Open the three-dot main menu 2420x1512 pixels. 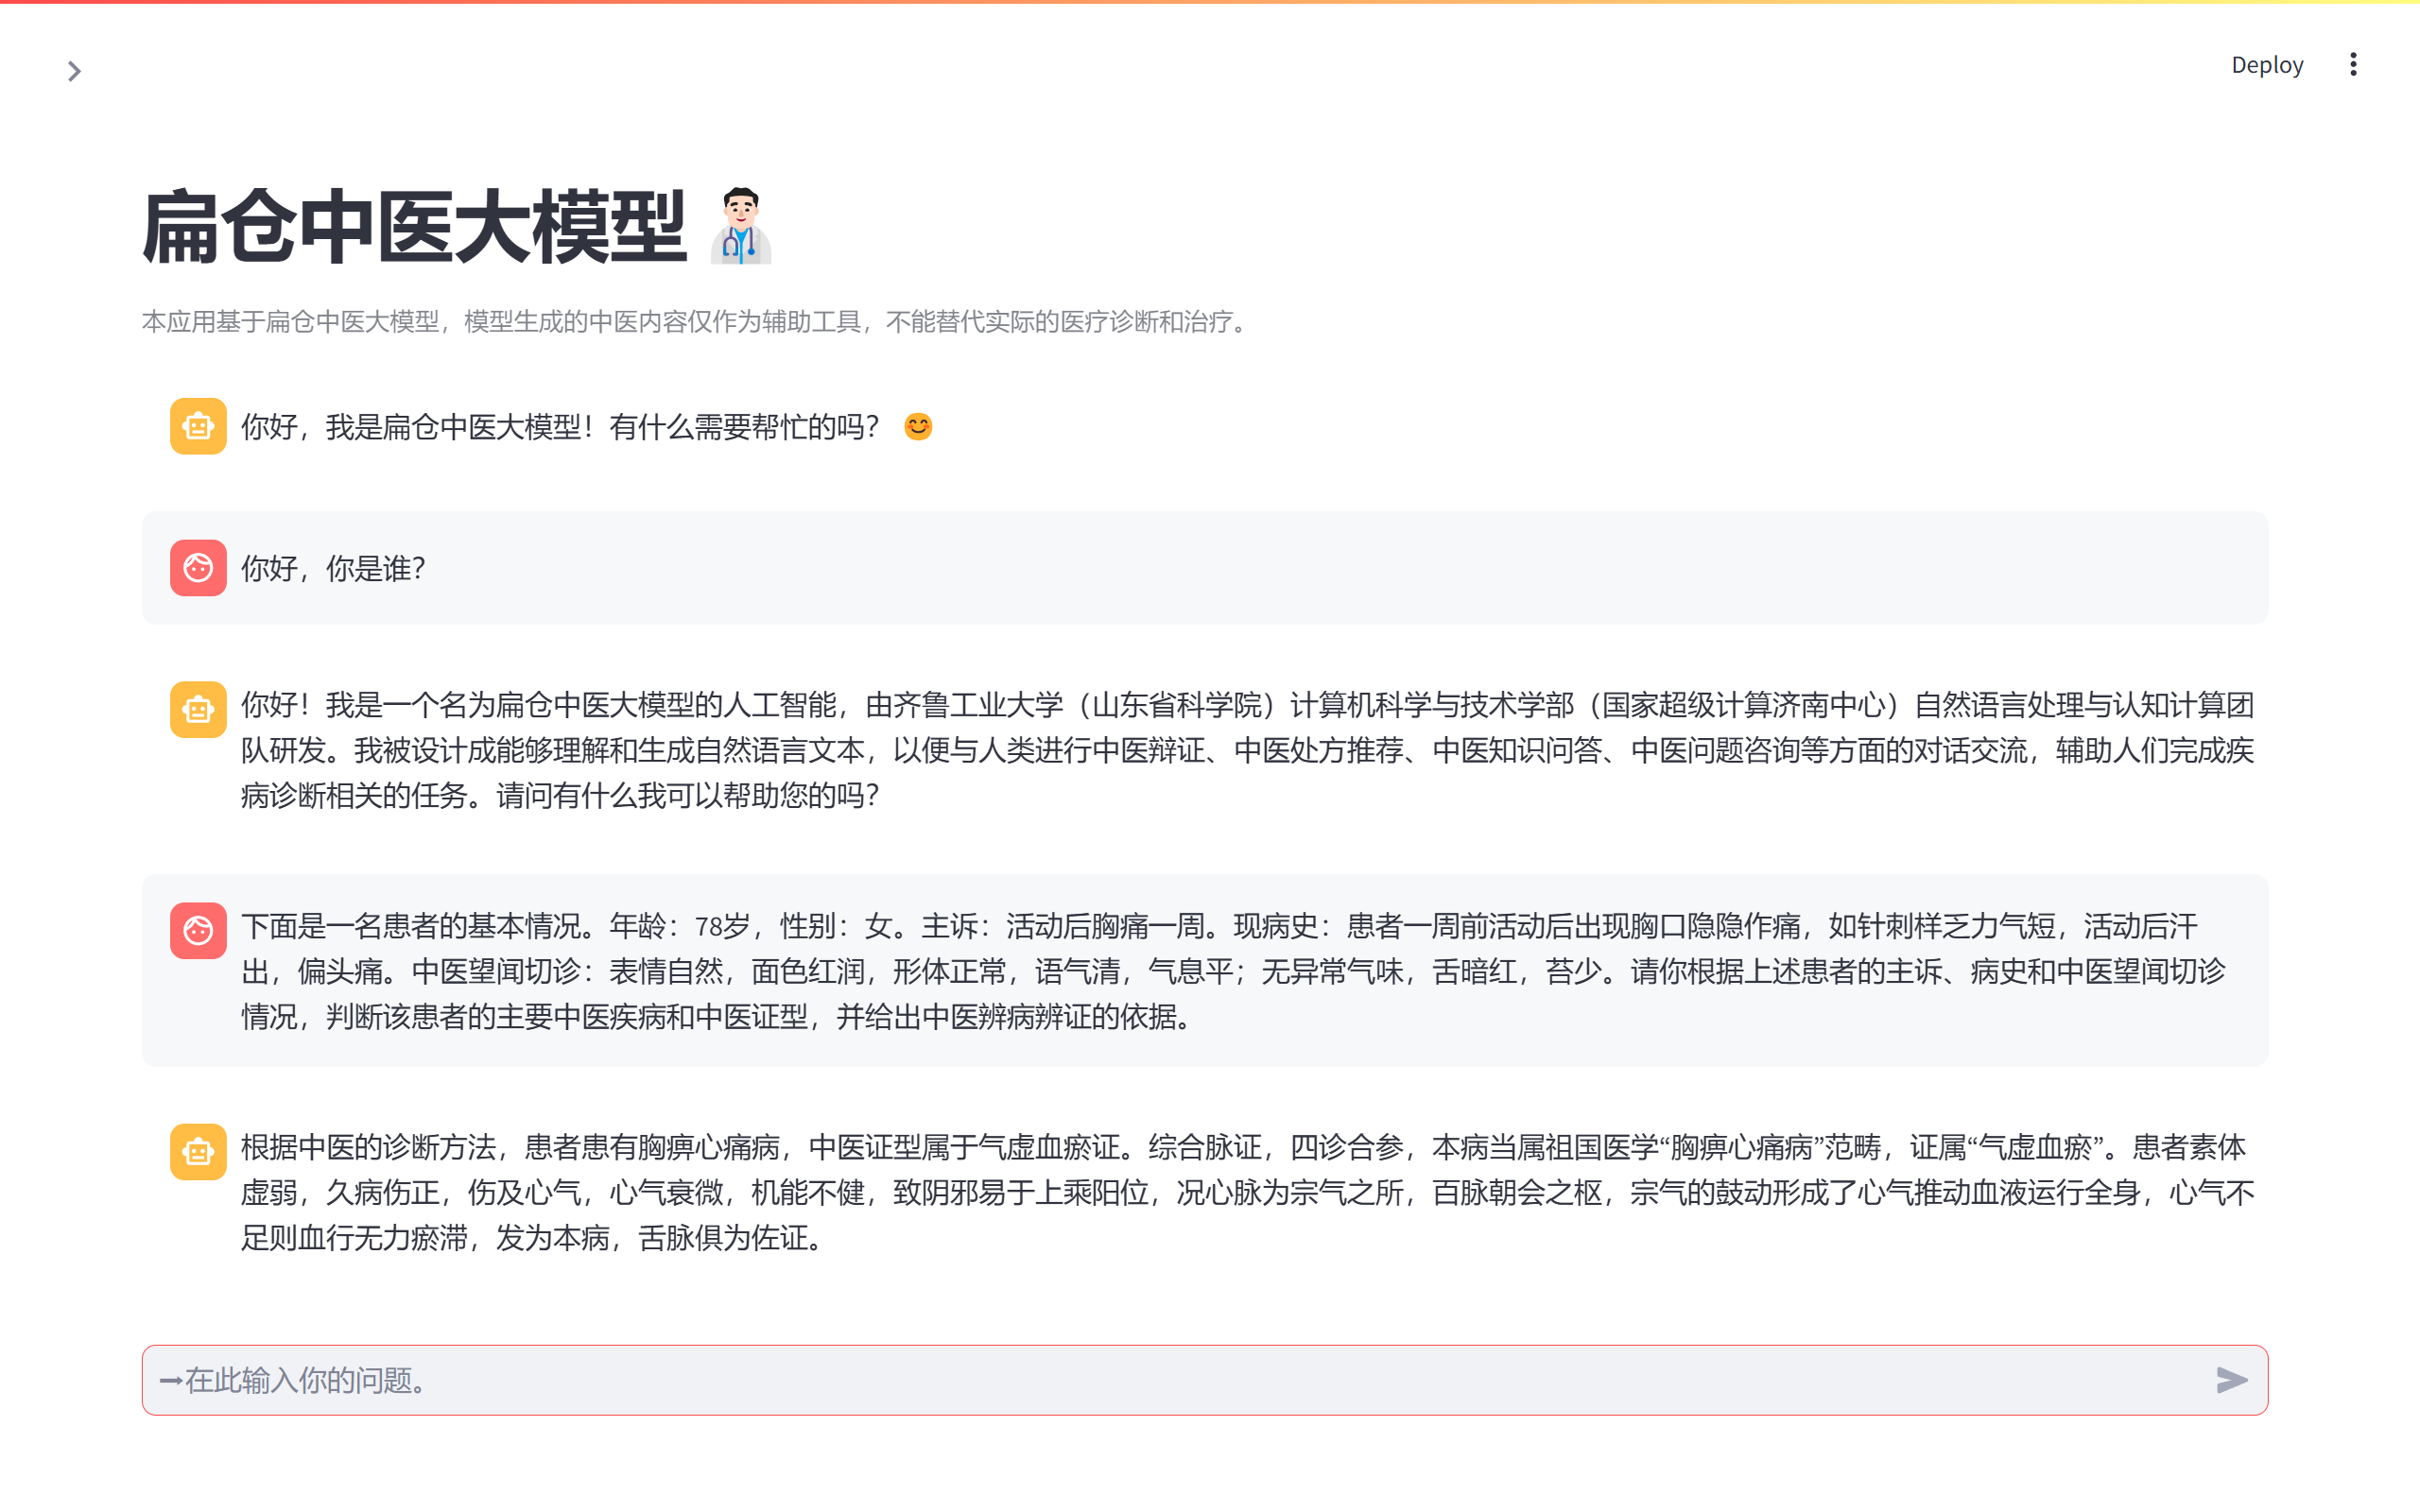pos(2352,65)
